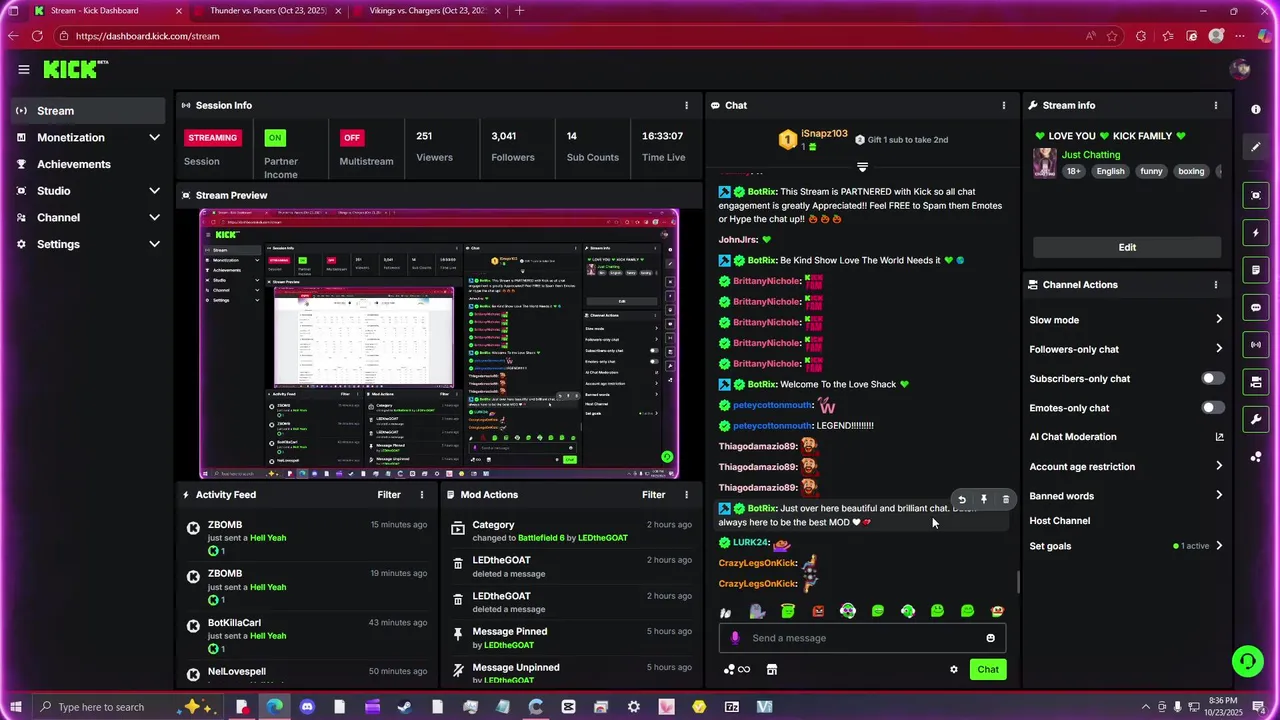Click the kicks infinity balance icon

tap(737, 670)
